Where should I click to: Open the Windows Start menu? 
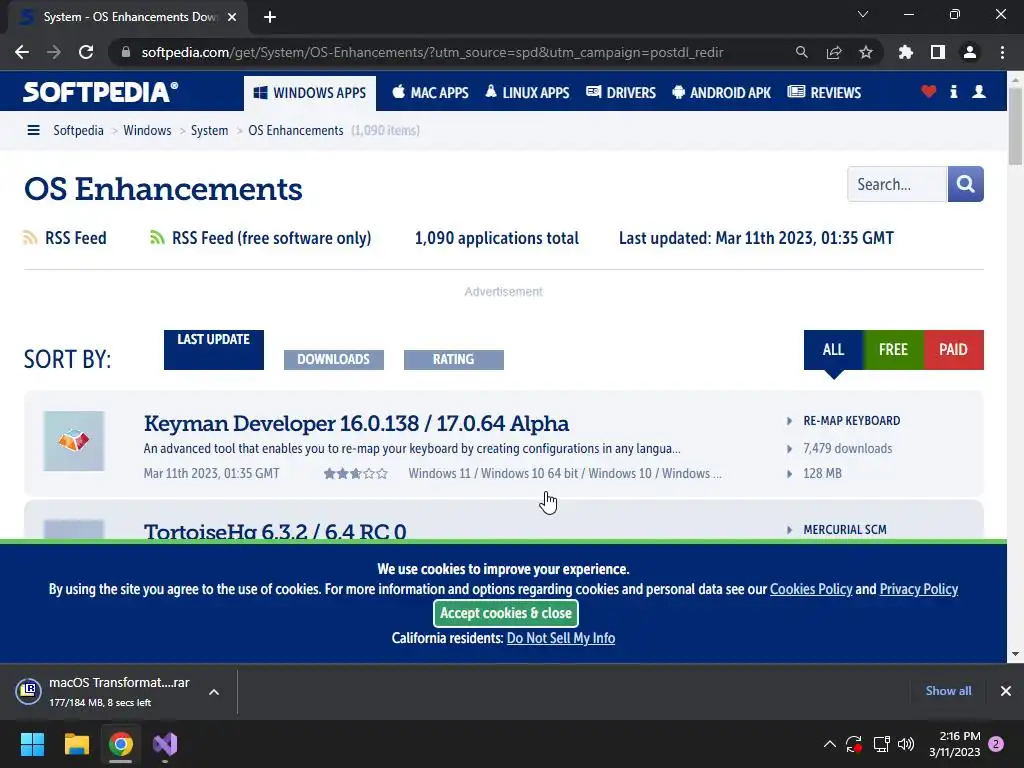32,744
